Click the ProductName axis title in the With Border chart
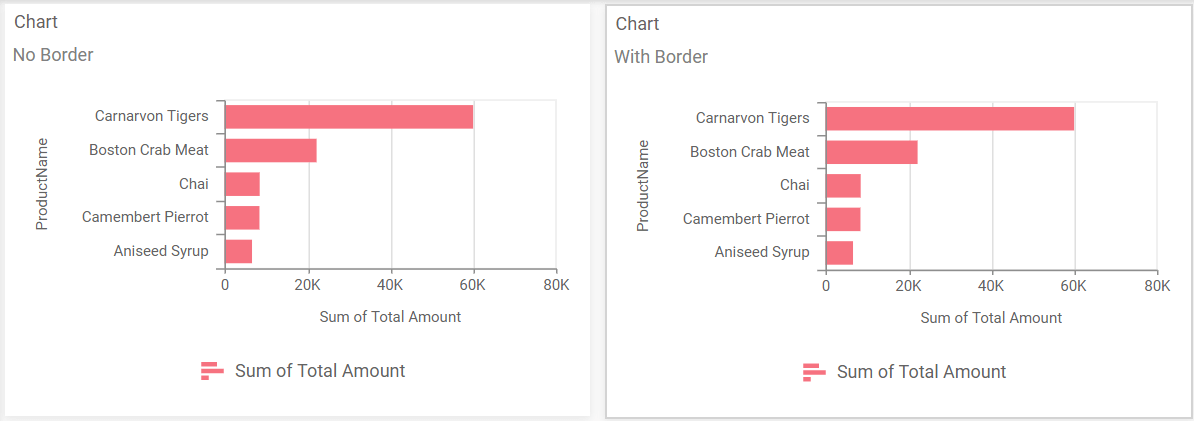This screenshot has height=421, width=1194. [x=643, y=185]
